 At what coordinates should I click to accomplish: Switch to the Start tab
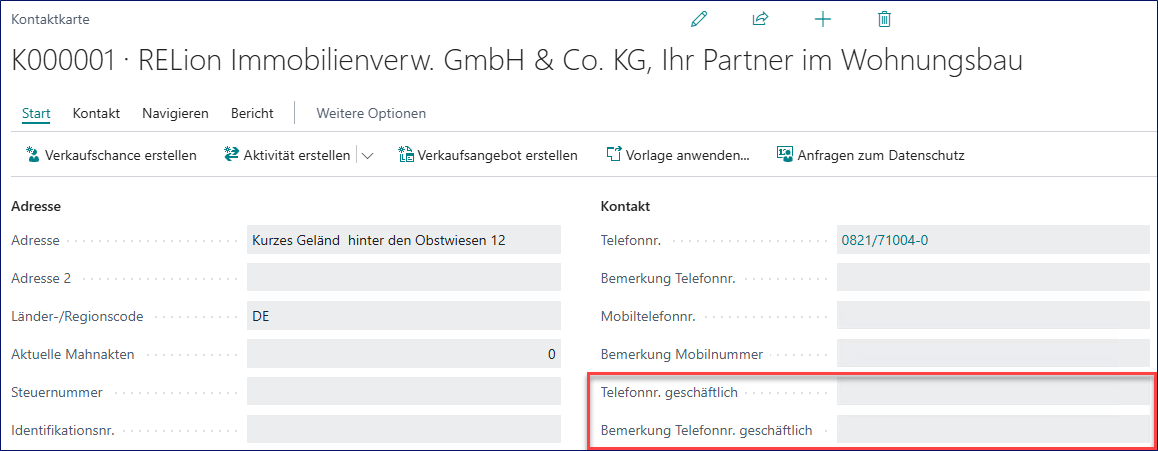(36, 113)
